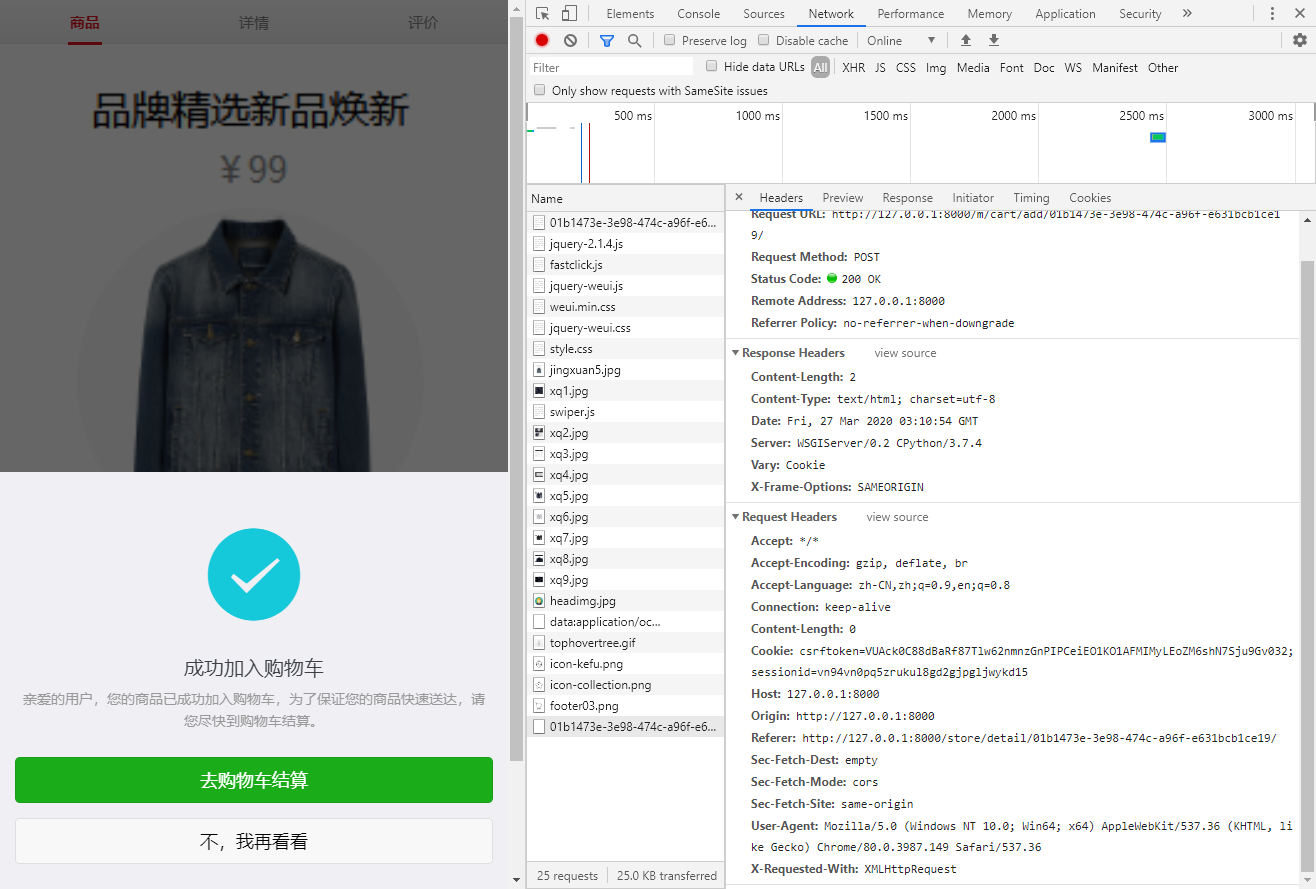Screen dimensions: 1316x889
Task: Export HAR file download arrow
Action: point(993,41)
